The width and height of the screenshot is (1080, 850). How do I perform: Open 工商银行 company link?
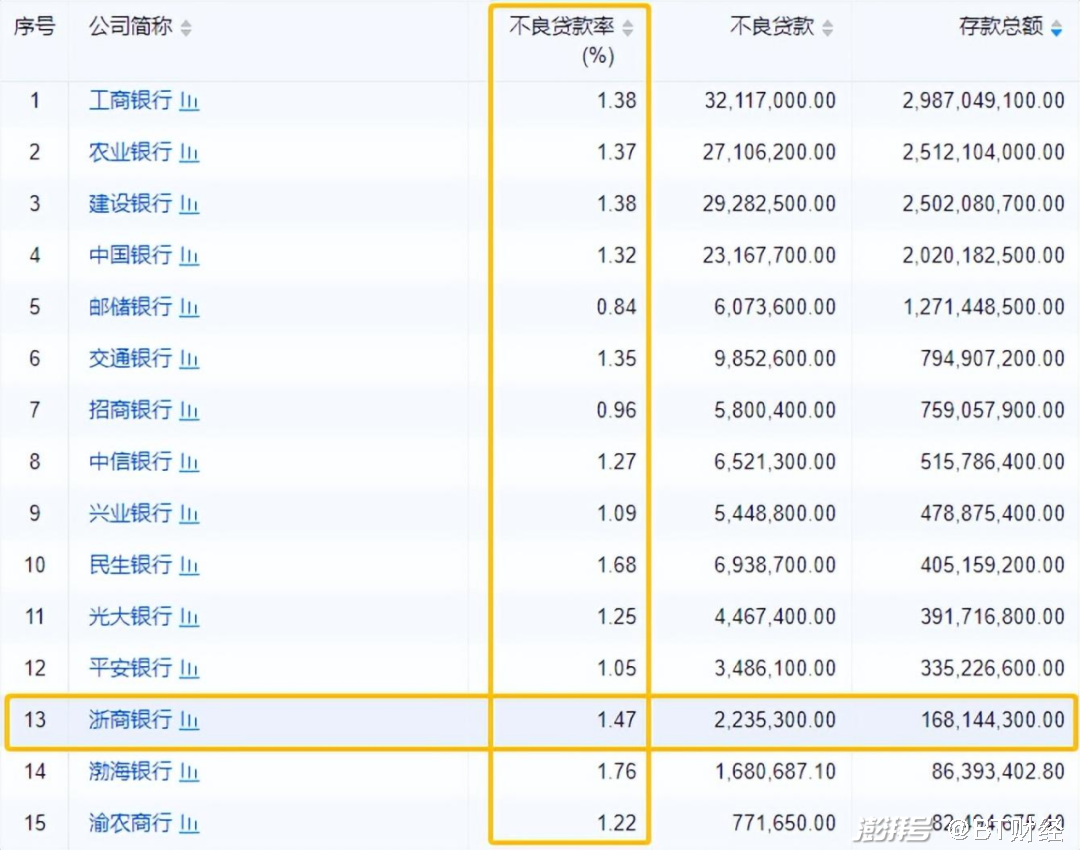130,101
